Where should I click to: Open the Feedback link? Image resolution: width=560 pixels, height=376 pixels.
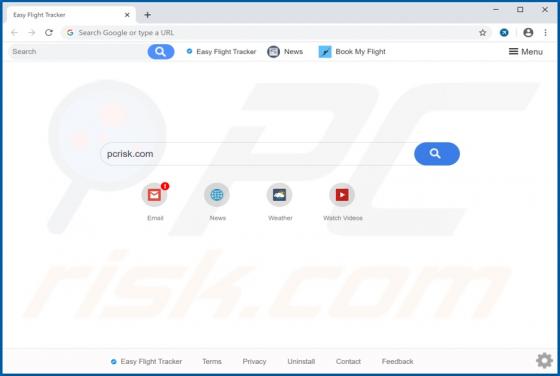tap(398, 361)
